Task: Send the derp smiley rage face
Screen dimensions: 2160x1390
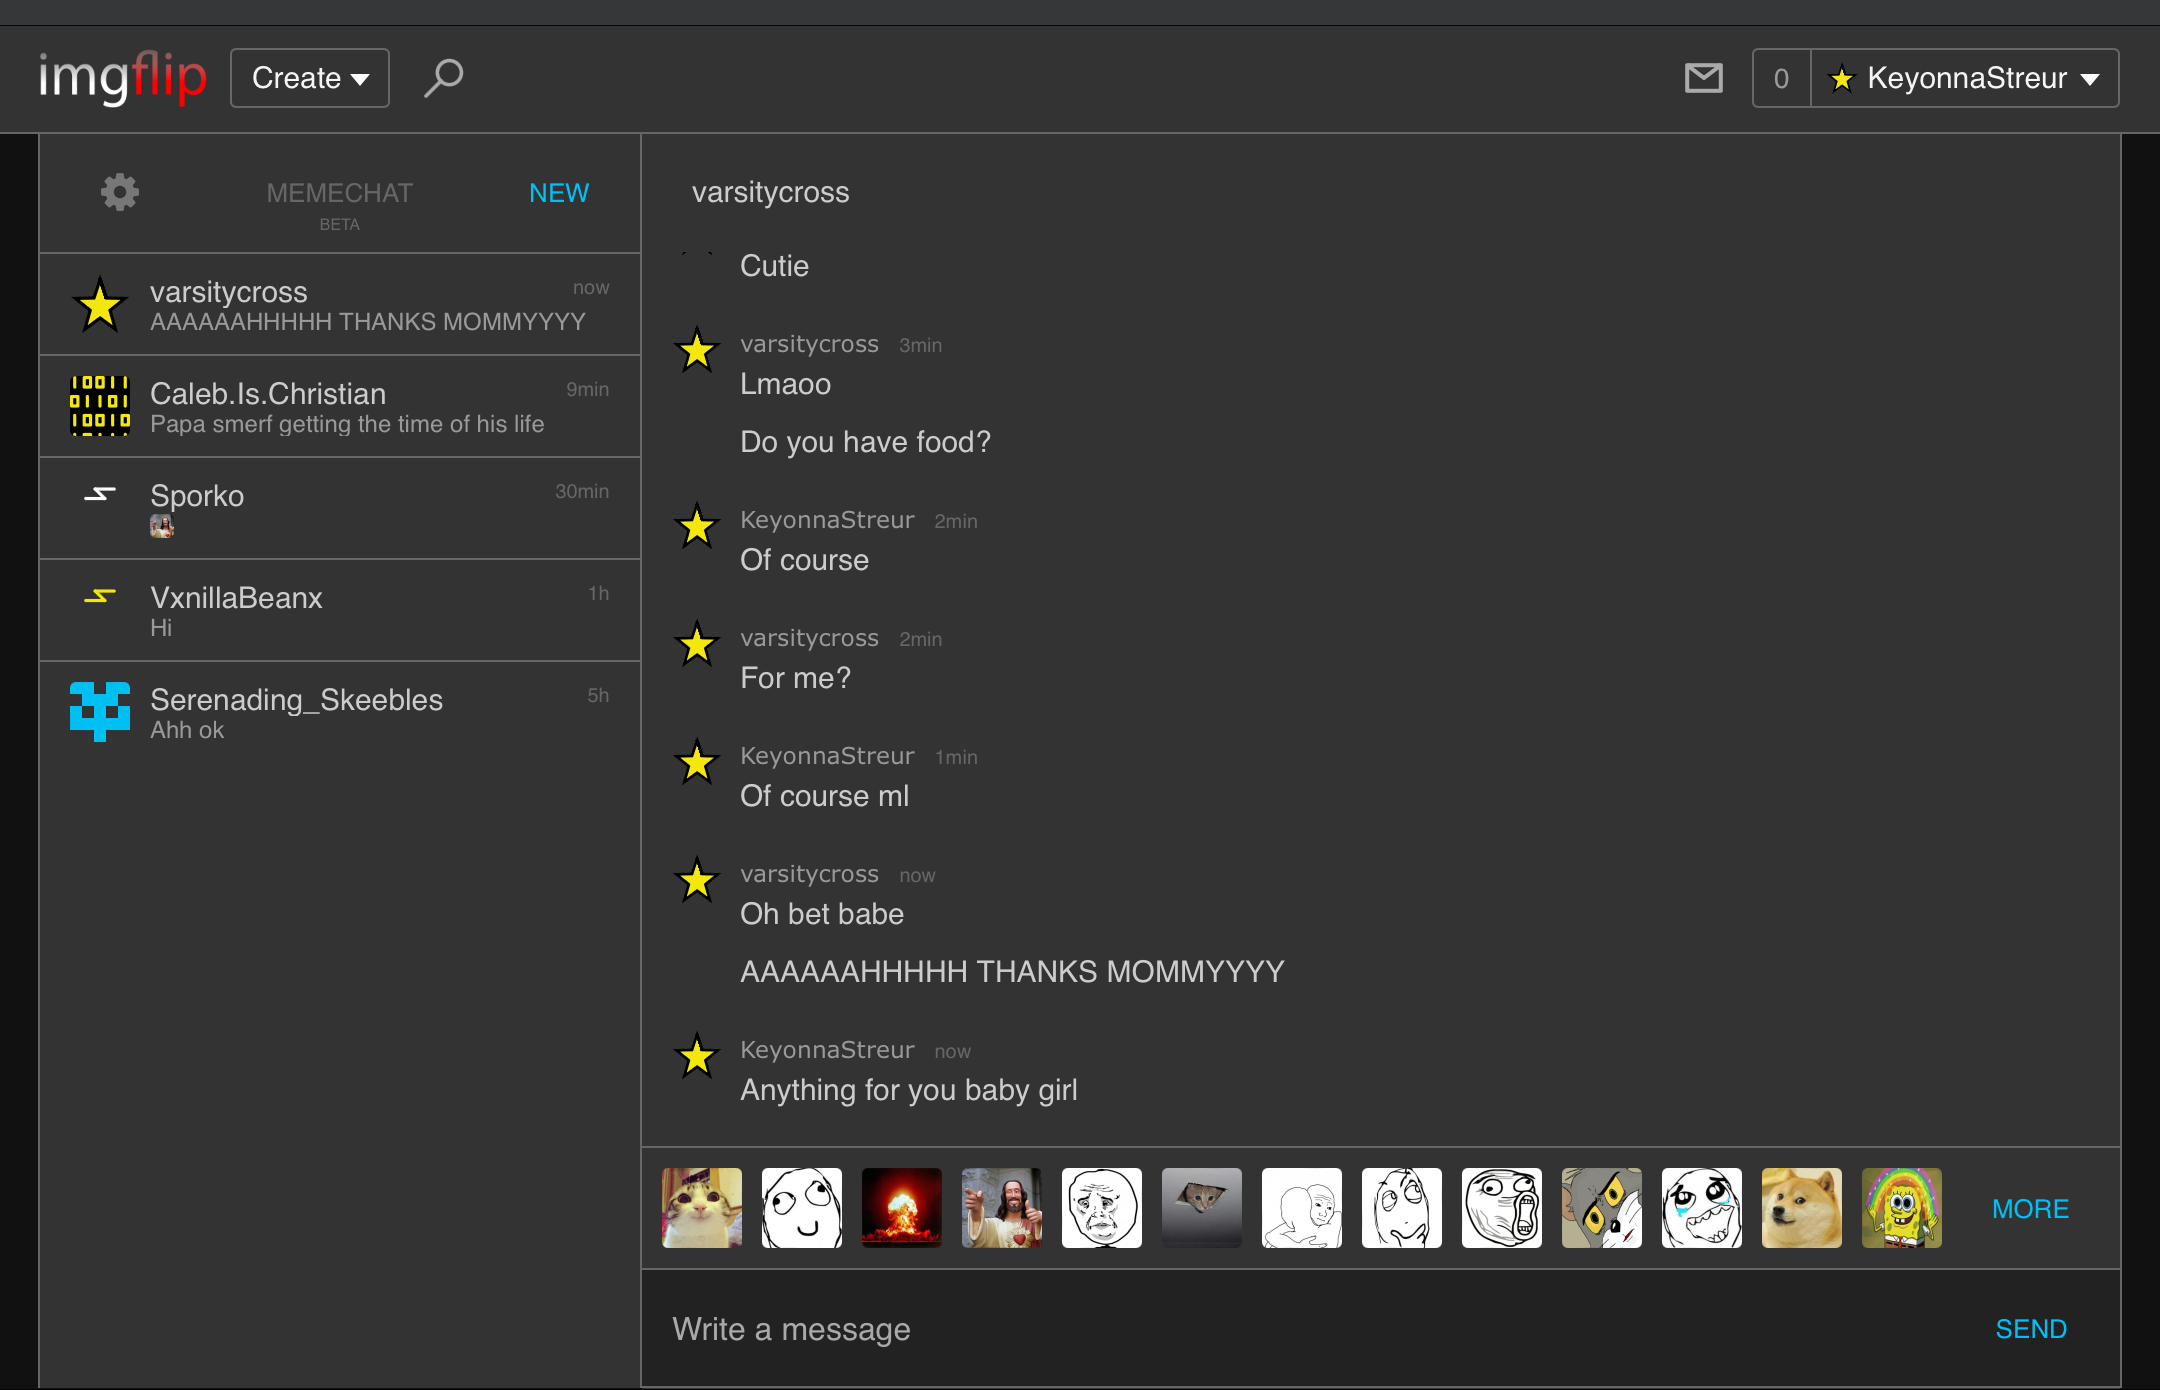Action: [802, 1208]
